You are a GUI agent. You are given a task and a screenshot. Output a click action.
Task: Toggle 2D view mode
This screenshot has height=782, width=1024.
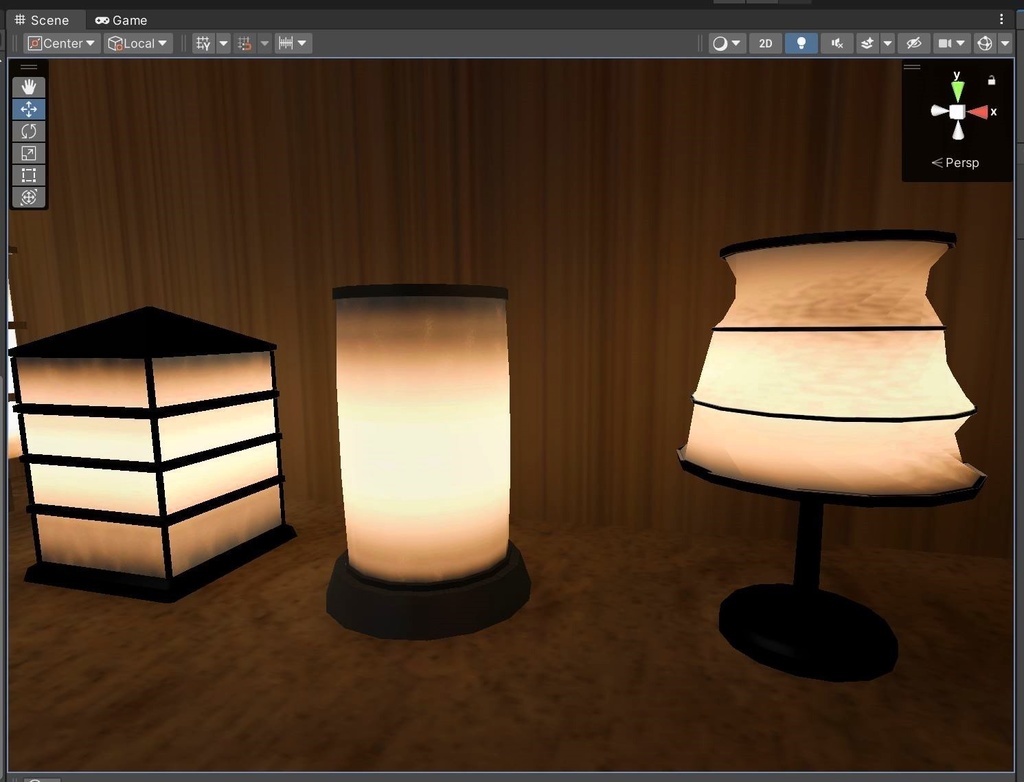[765, 44]
